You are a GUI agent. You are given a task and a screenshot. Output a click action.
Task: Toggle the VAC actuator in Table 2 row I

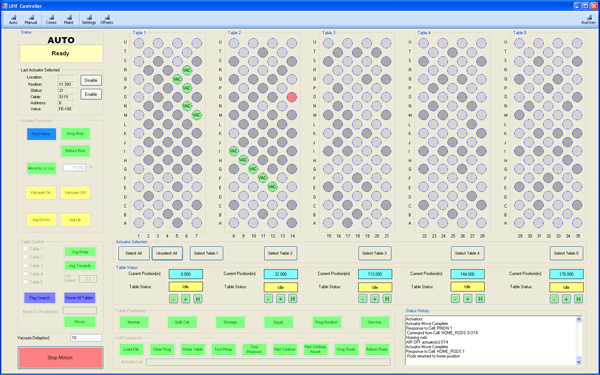point(234,151)
